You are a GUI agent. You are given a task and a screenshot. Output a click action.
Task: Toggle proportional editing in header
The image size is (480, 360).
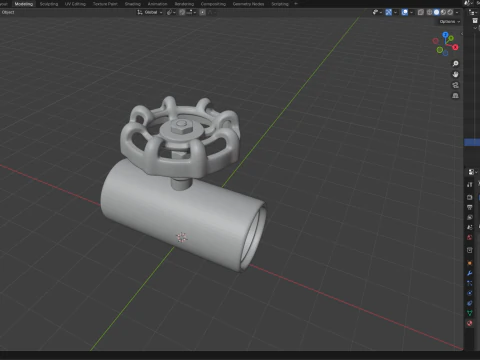[x=202, y=12]
